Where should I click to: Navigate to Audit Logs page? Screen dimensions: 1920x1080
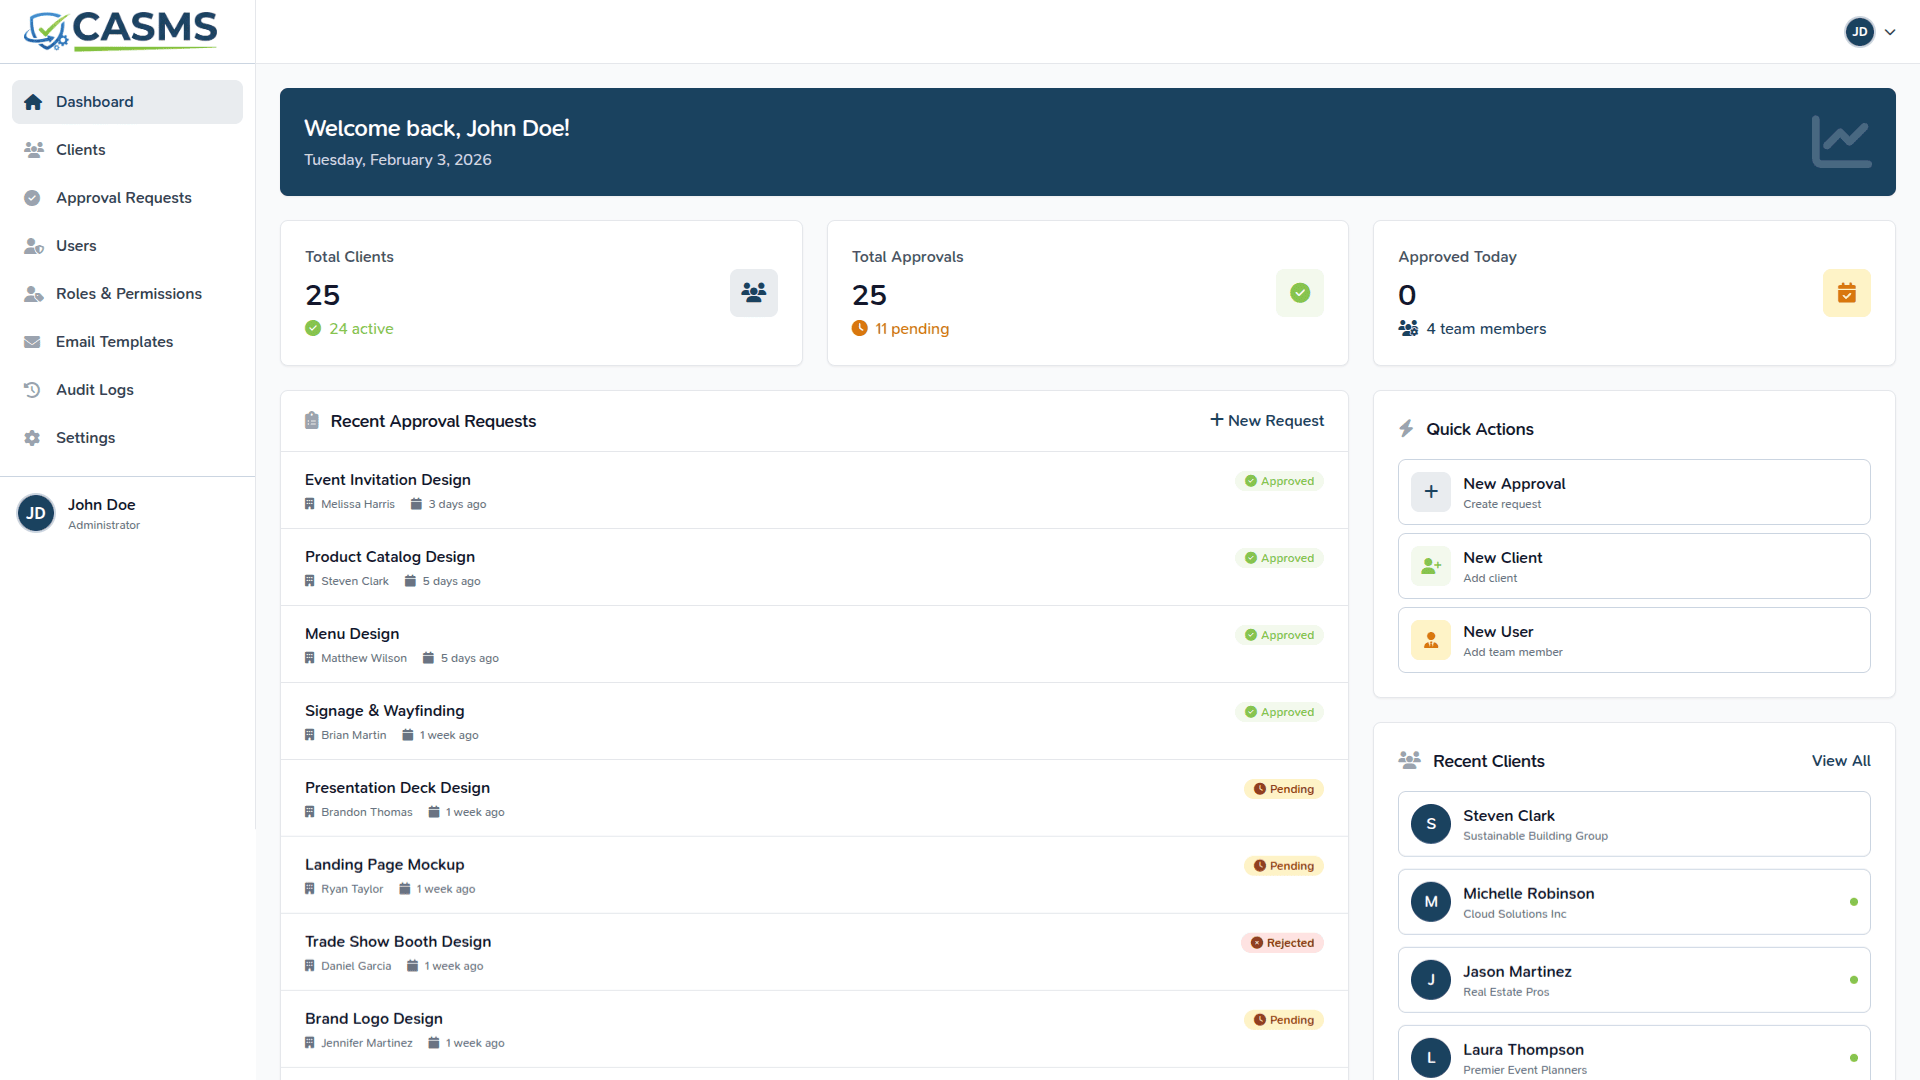(x=94, y=390)
